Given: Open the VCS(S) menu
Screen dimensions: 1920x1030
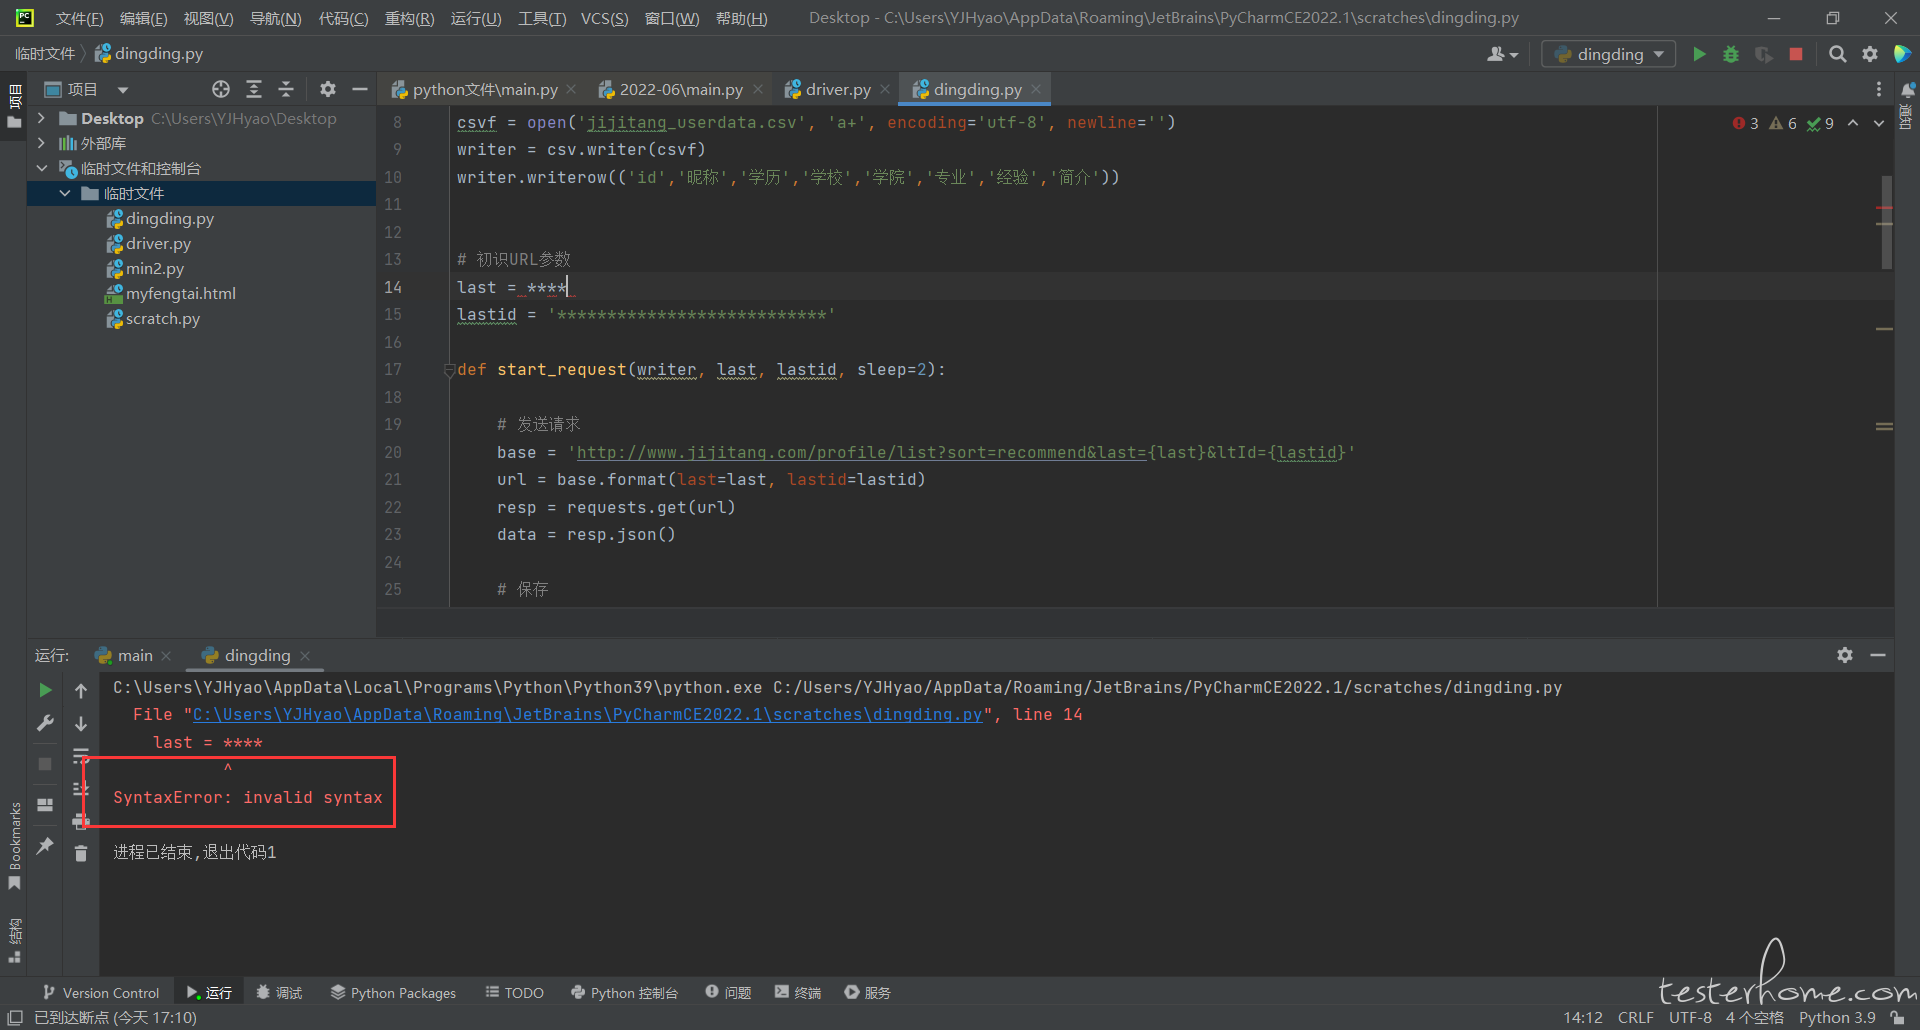Looking at the screenshot, I should [604, 18].
